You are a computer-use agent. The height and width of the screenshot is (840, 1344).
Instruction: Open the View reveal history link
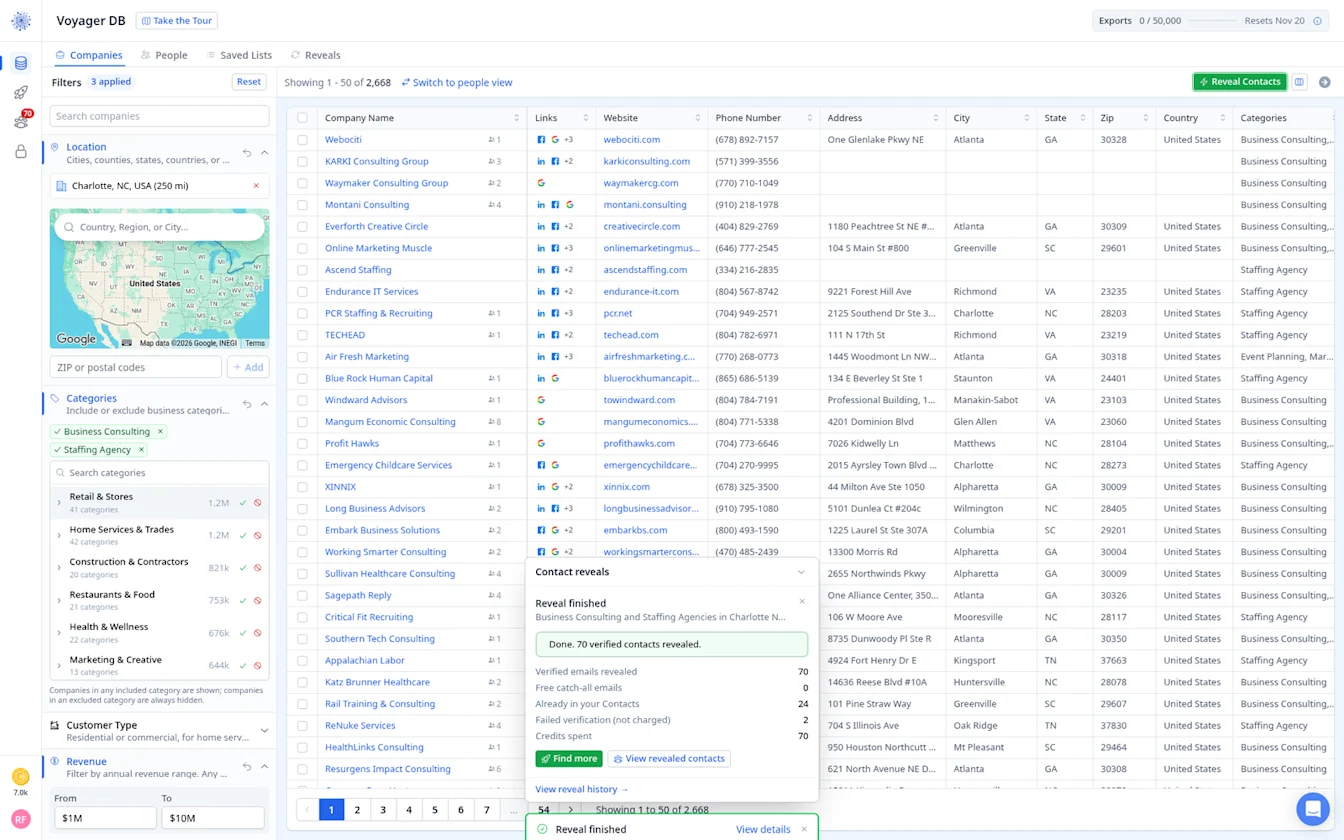pyautogui.click(x=582, y=789)
